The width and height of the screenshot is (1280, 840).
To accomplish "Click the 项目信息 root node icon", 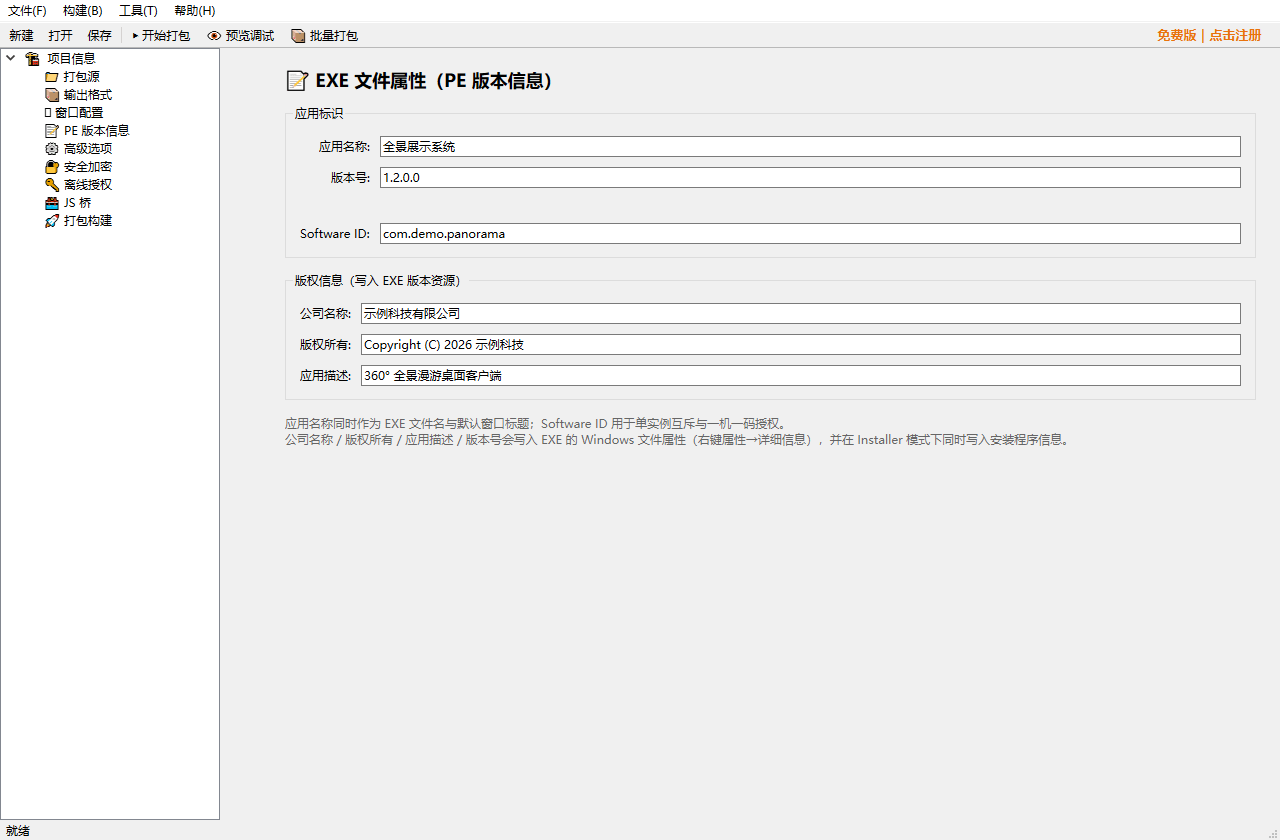I will (33, 58).
